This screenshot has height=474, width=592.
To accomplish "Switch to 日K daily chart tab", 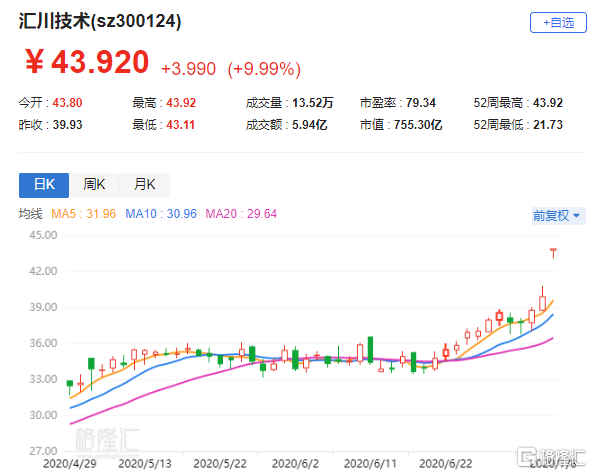I will point(44,185).
